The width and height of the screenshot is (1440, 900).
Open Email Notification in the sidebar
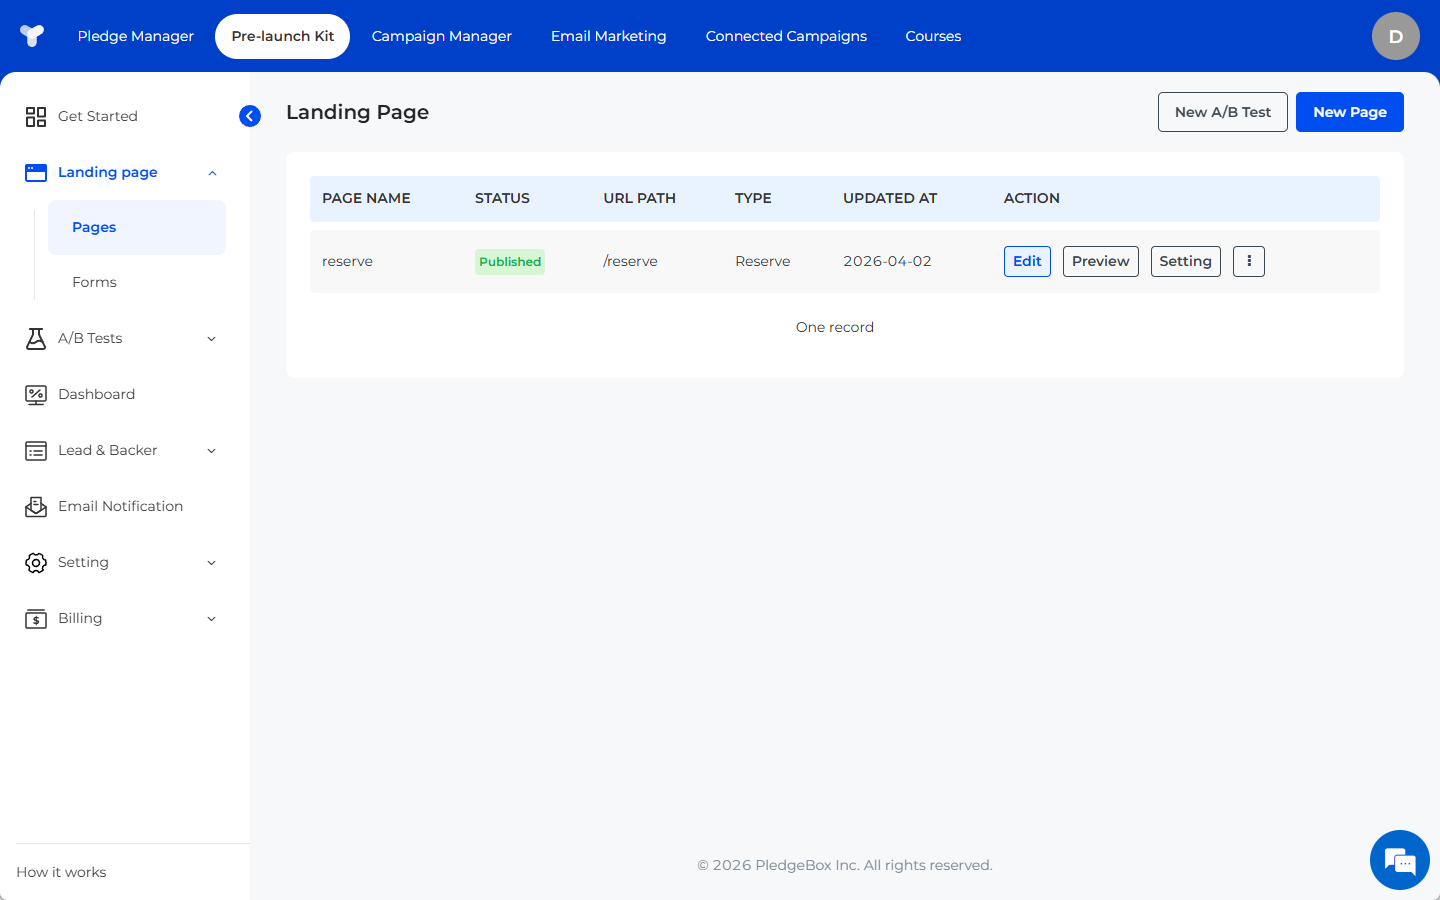(120, 506)
